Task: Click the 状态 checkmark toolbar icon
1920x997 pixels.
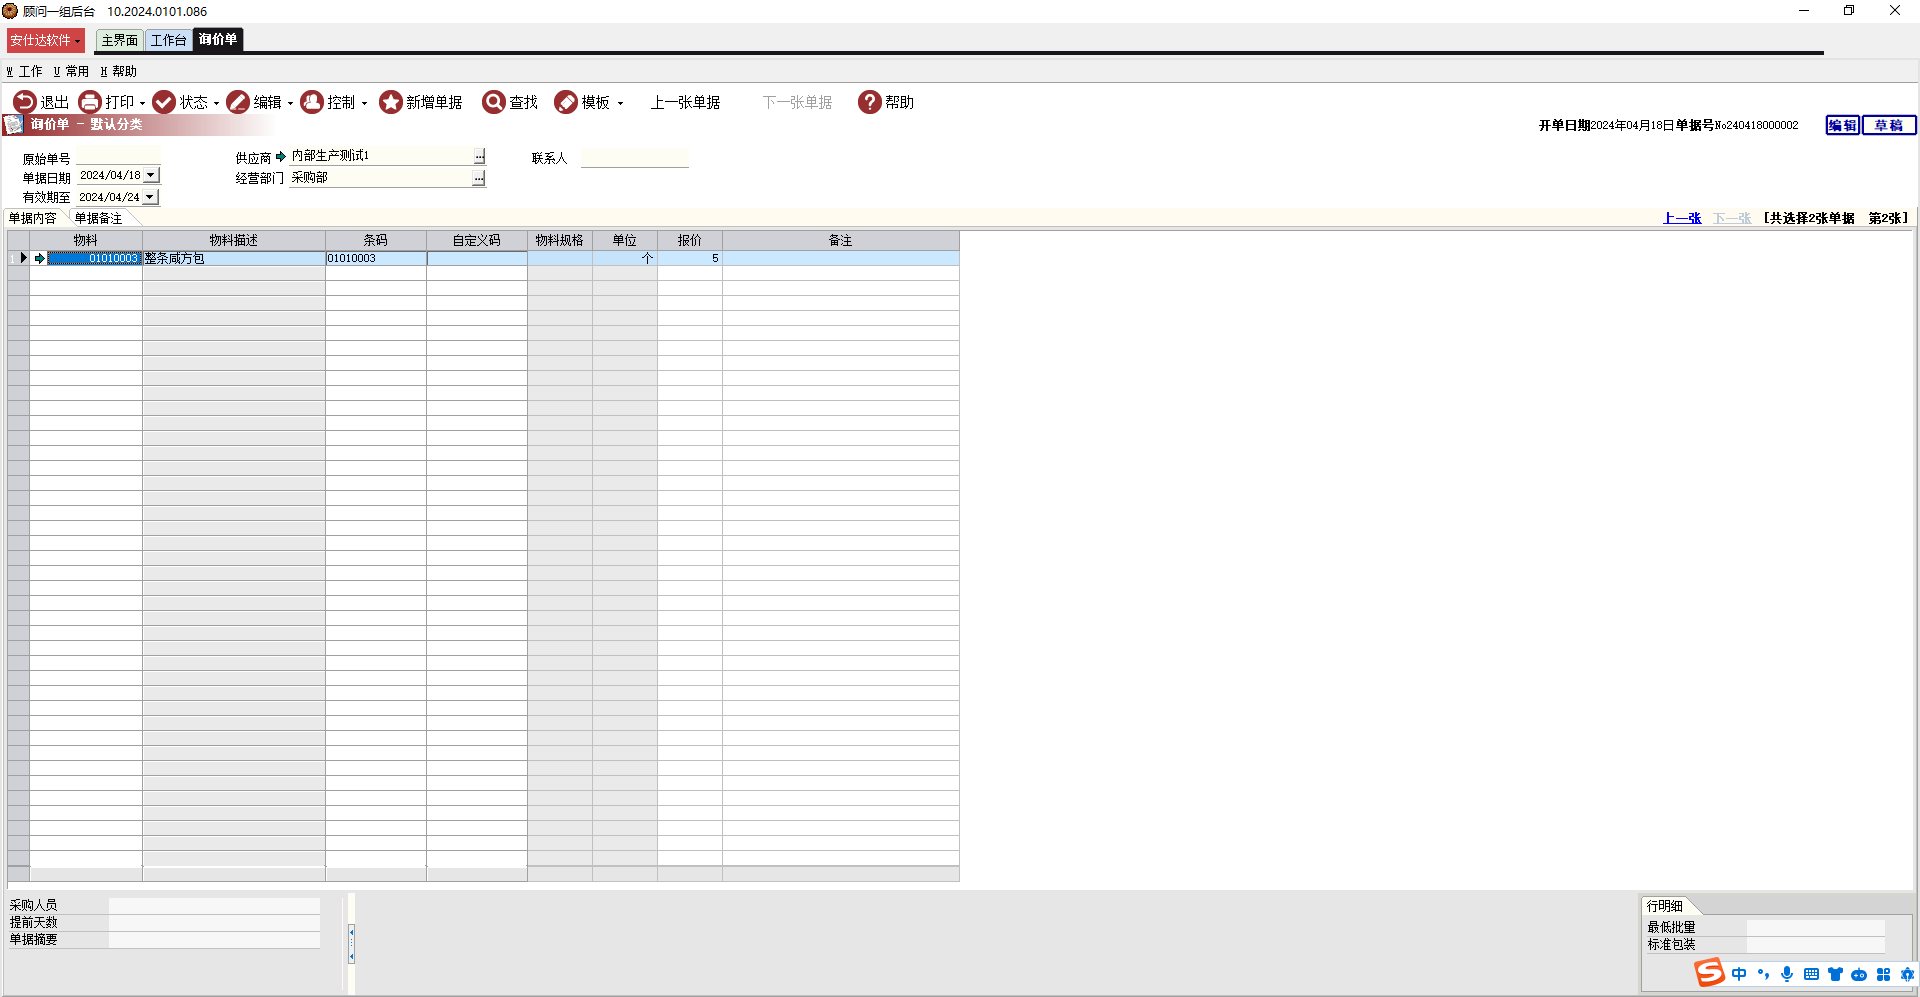Action: click(x=164, y=102)
